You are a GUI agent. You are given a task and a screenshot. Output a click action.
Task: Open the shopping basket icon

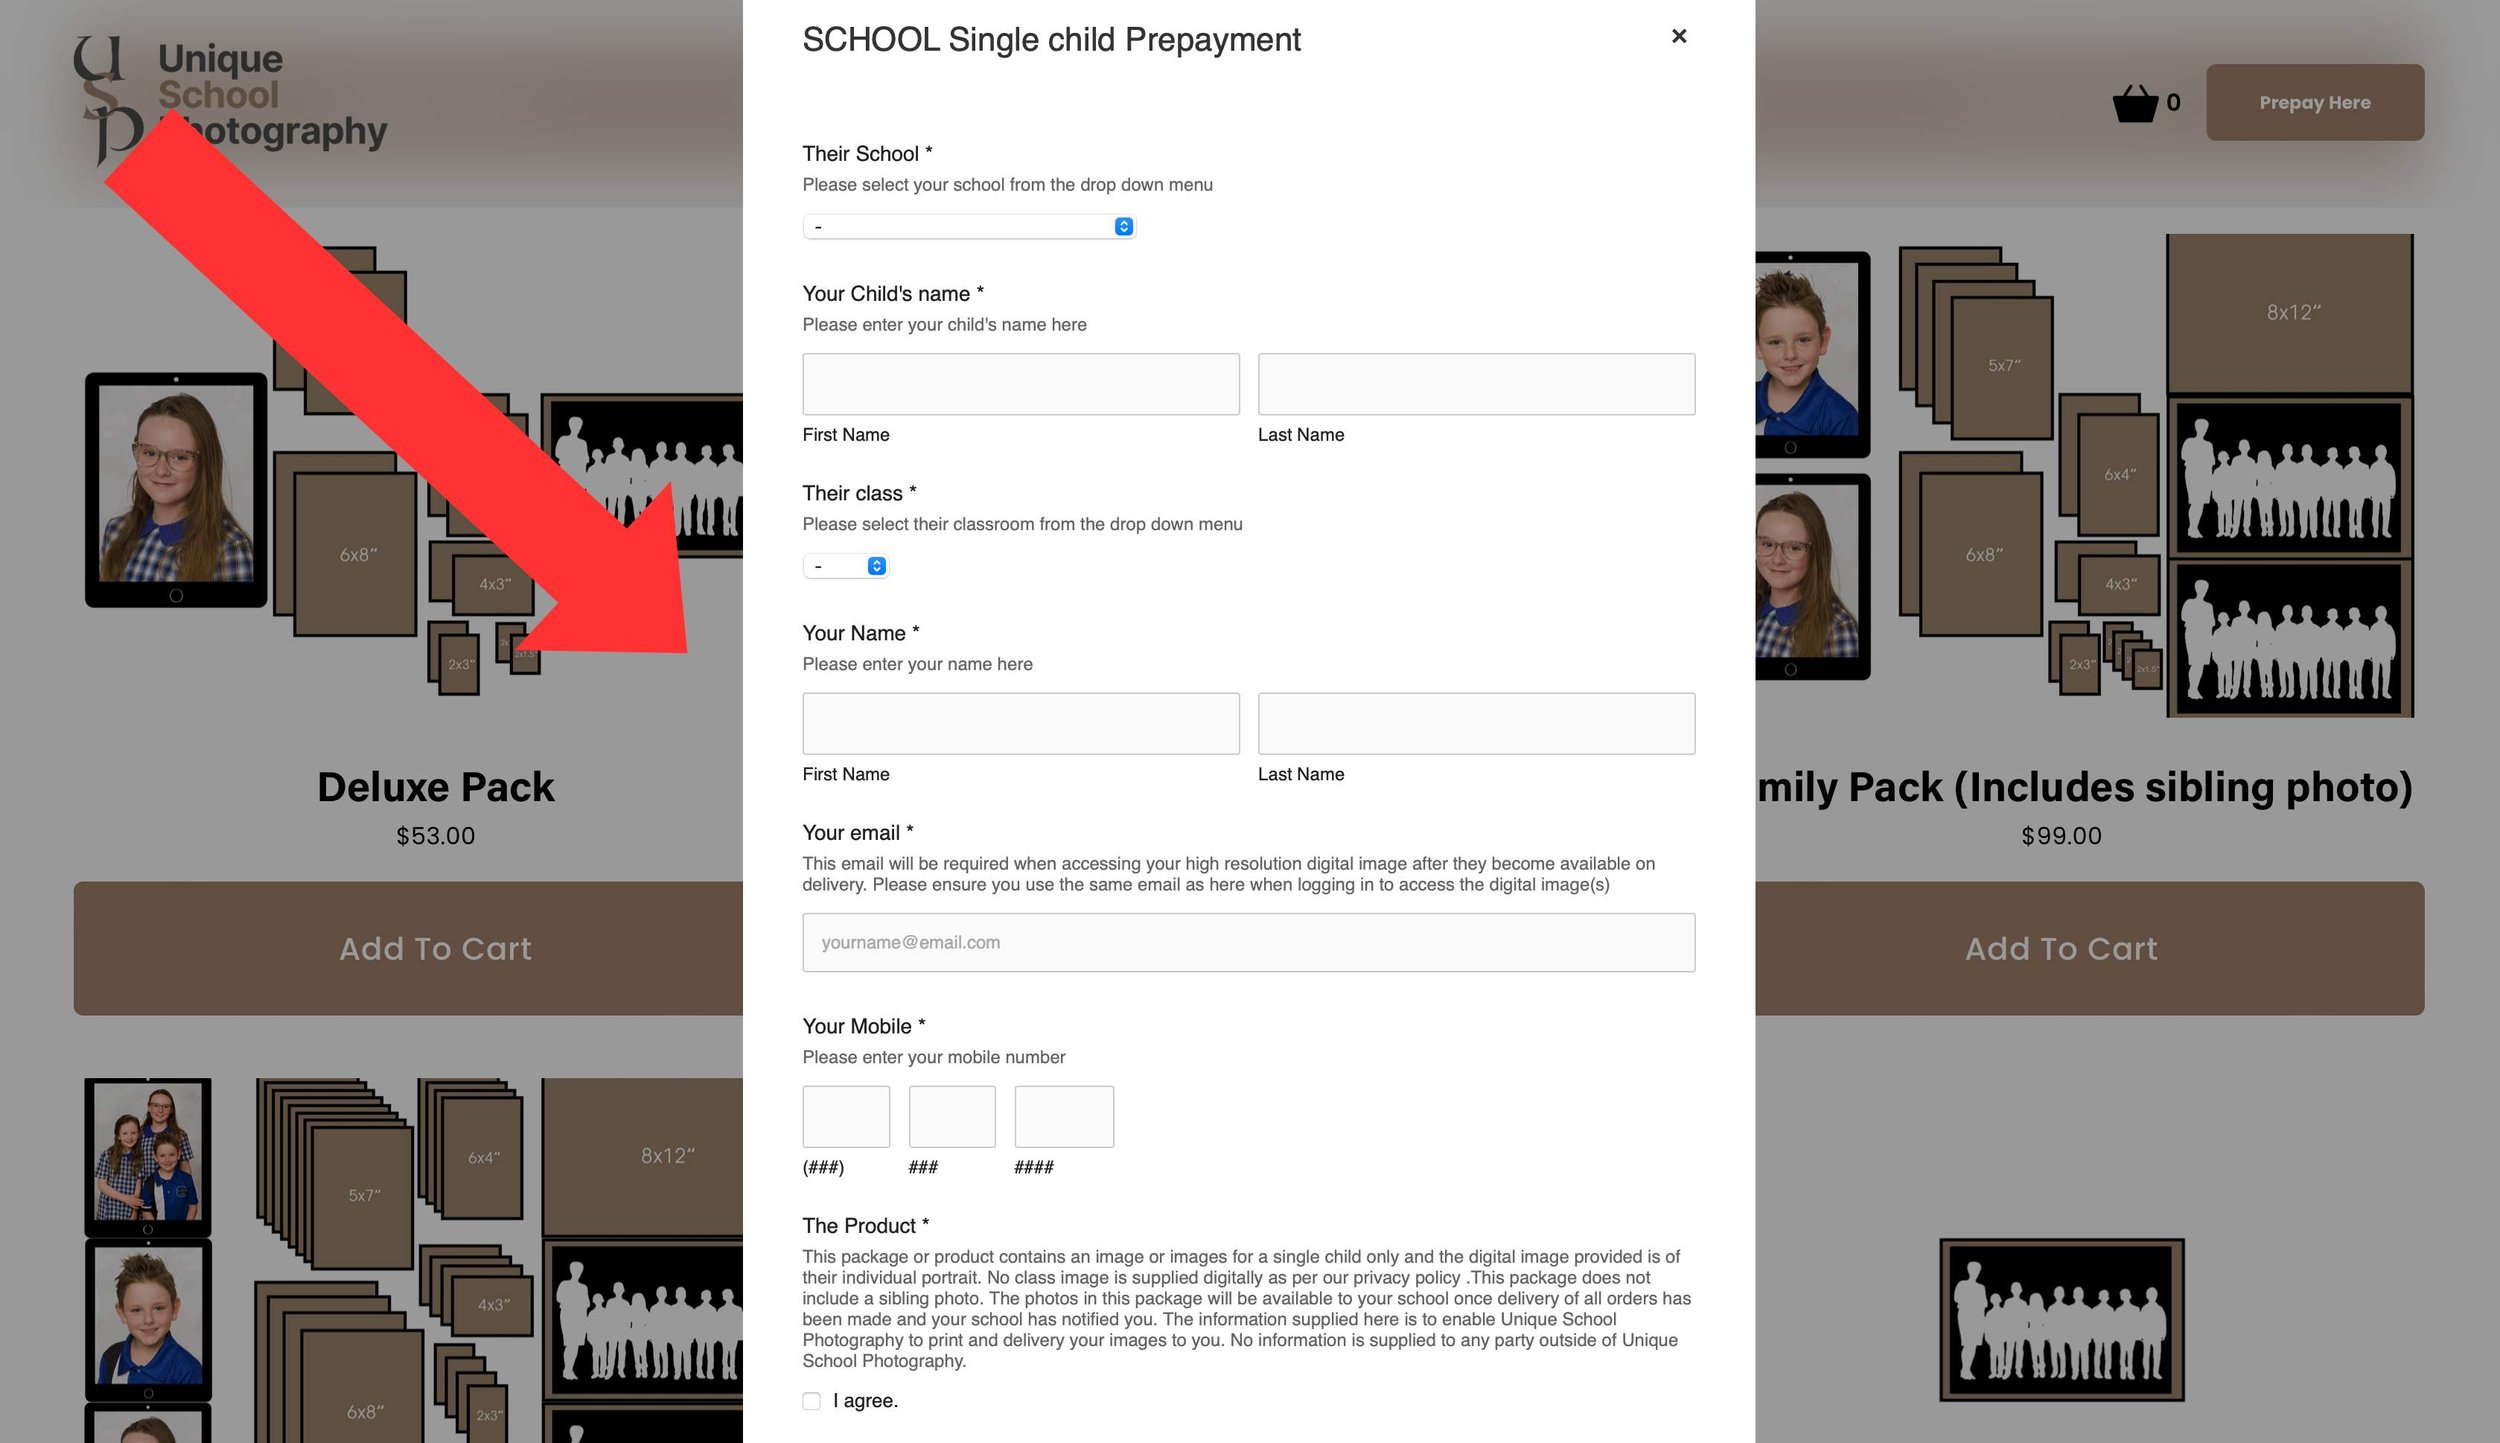[x=2134, y=103]
